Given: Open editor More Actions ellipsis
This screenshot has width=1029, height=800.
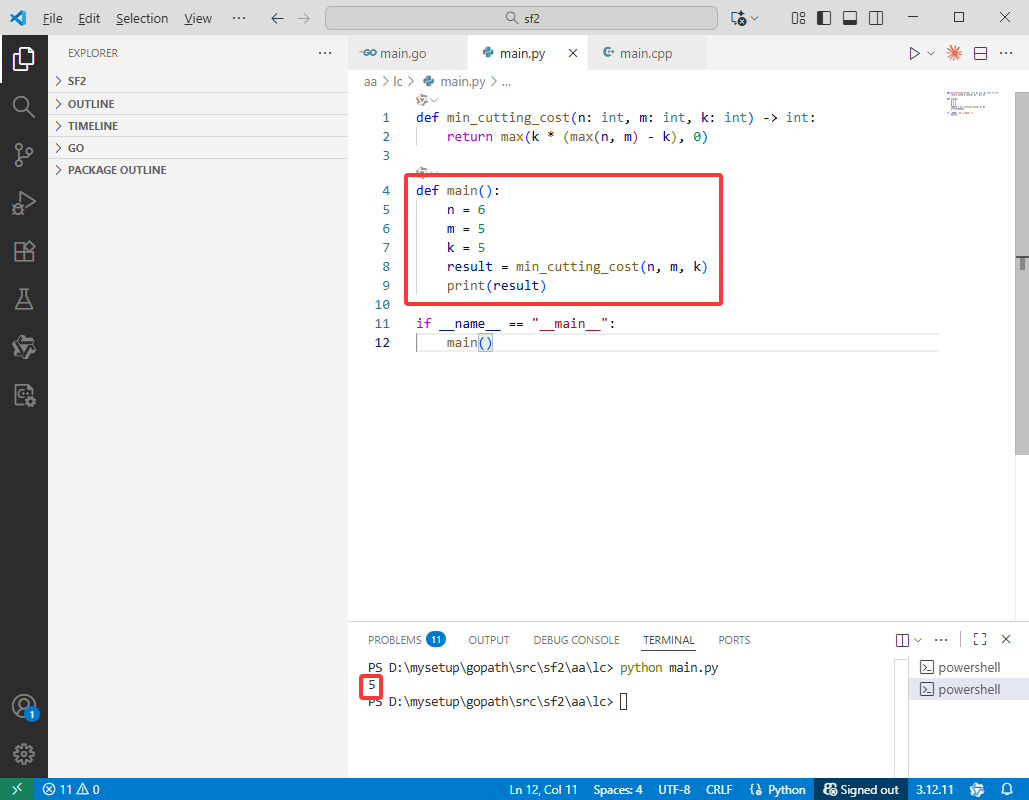Looking at the screenshot, I should click(x=1006, y=53).
